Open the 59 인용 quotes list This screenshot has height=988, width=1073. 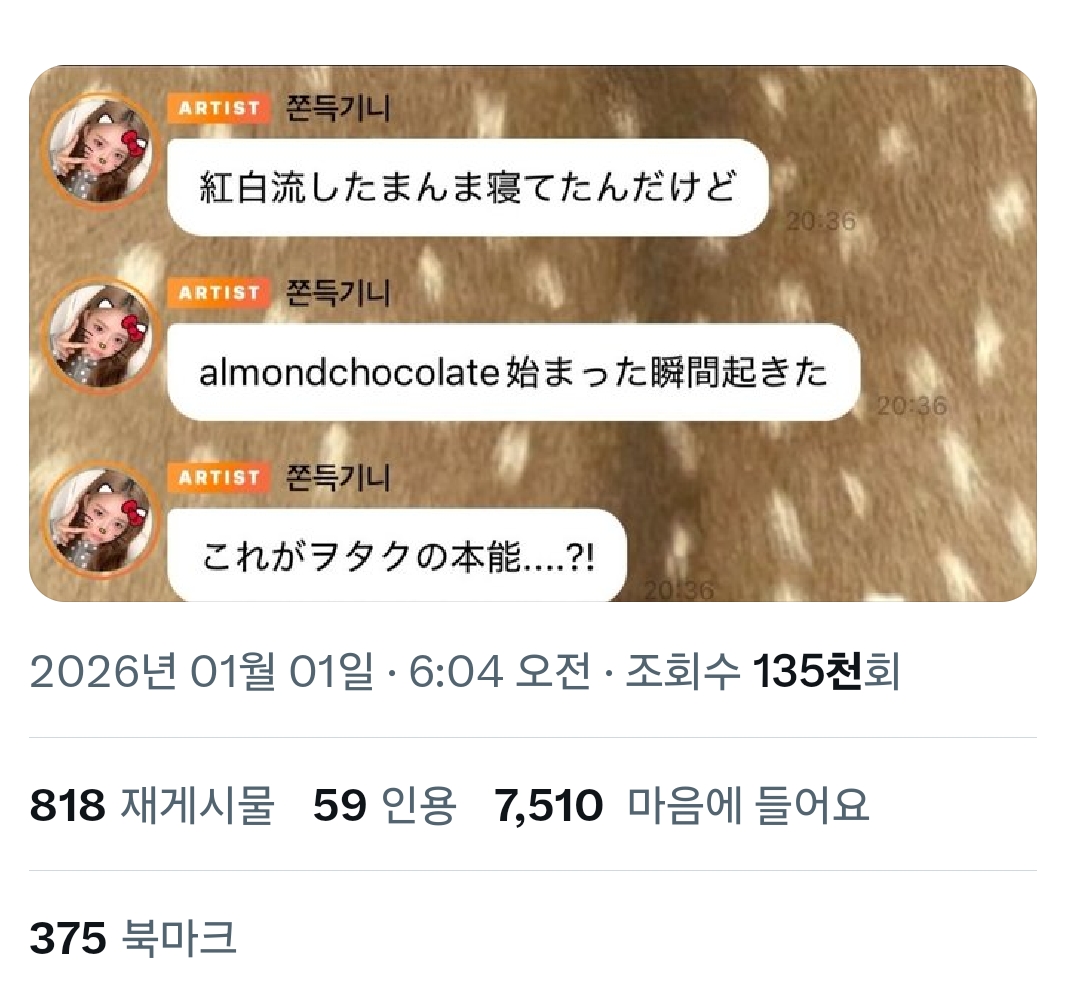pos(385,805)
